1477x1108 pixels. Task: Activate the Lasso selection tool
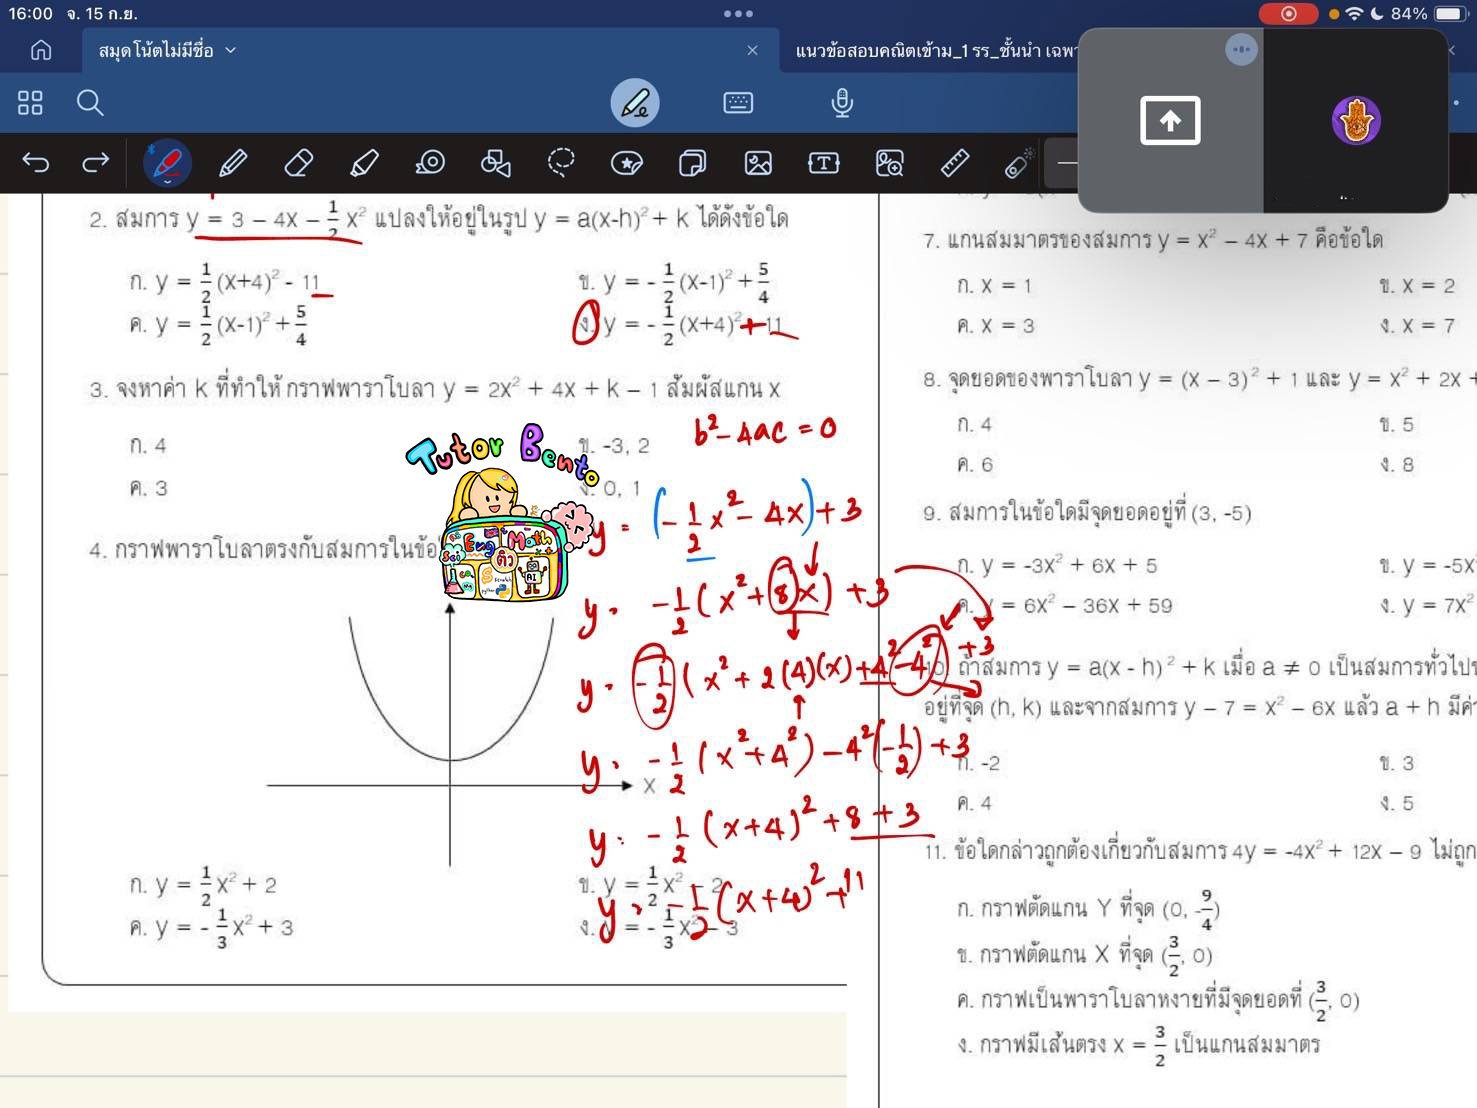561,162
